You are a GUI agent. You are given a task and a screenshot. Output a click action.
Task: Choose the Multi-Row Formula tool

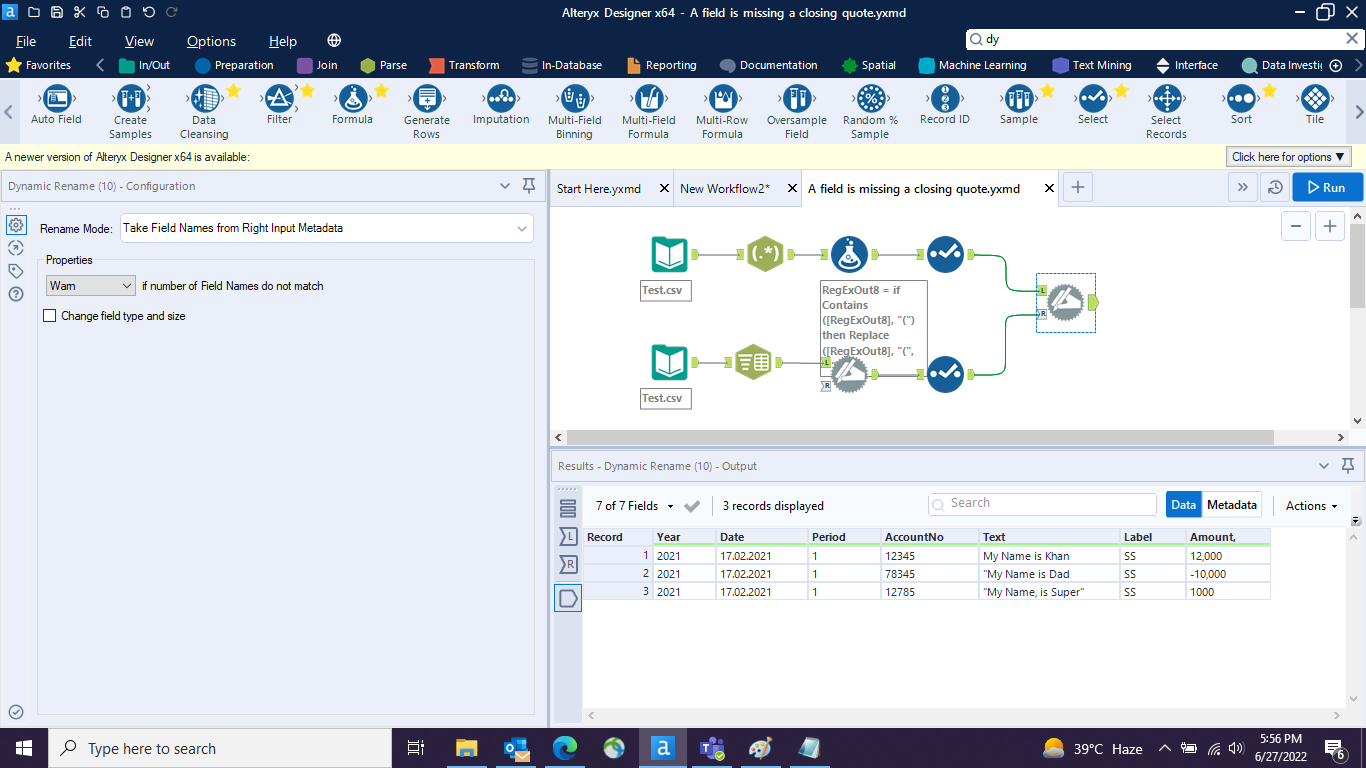click(722, 100)
